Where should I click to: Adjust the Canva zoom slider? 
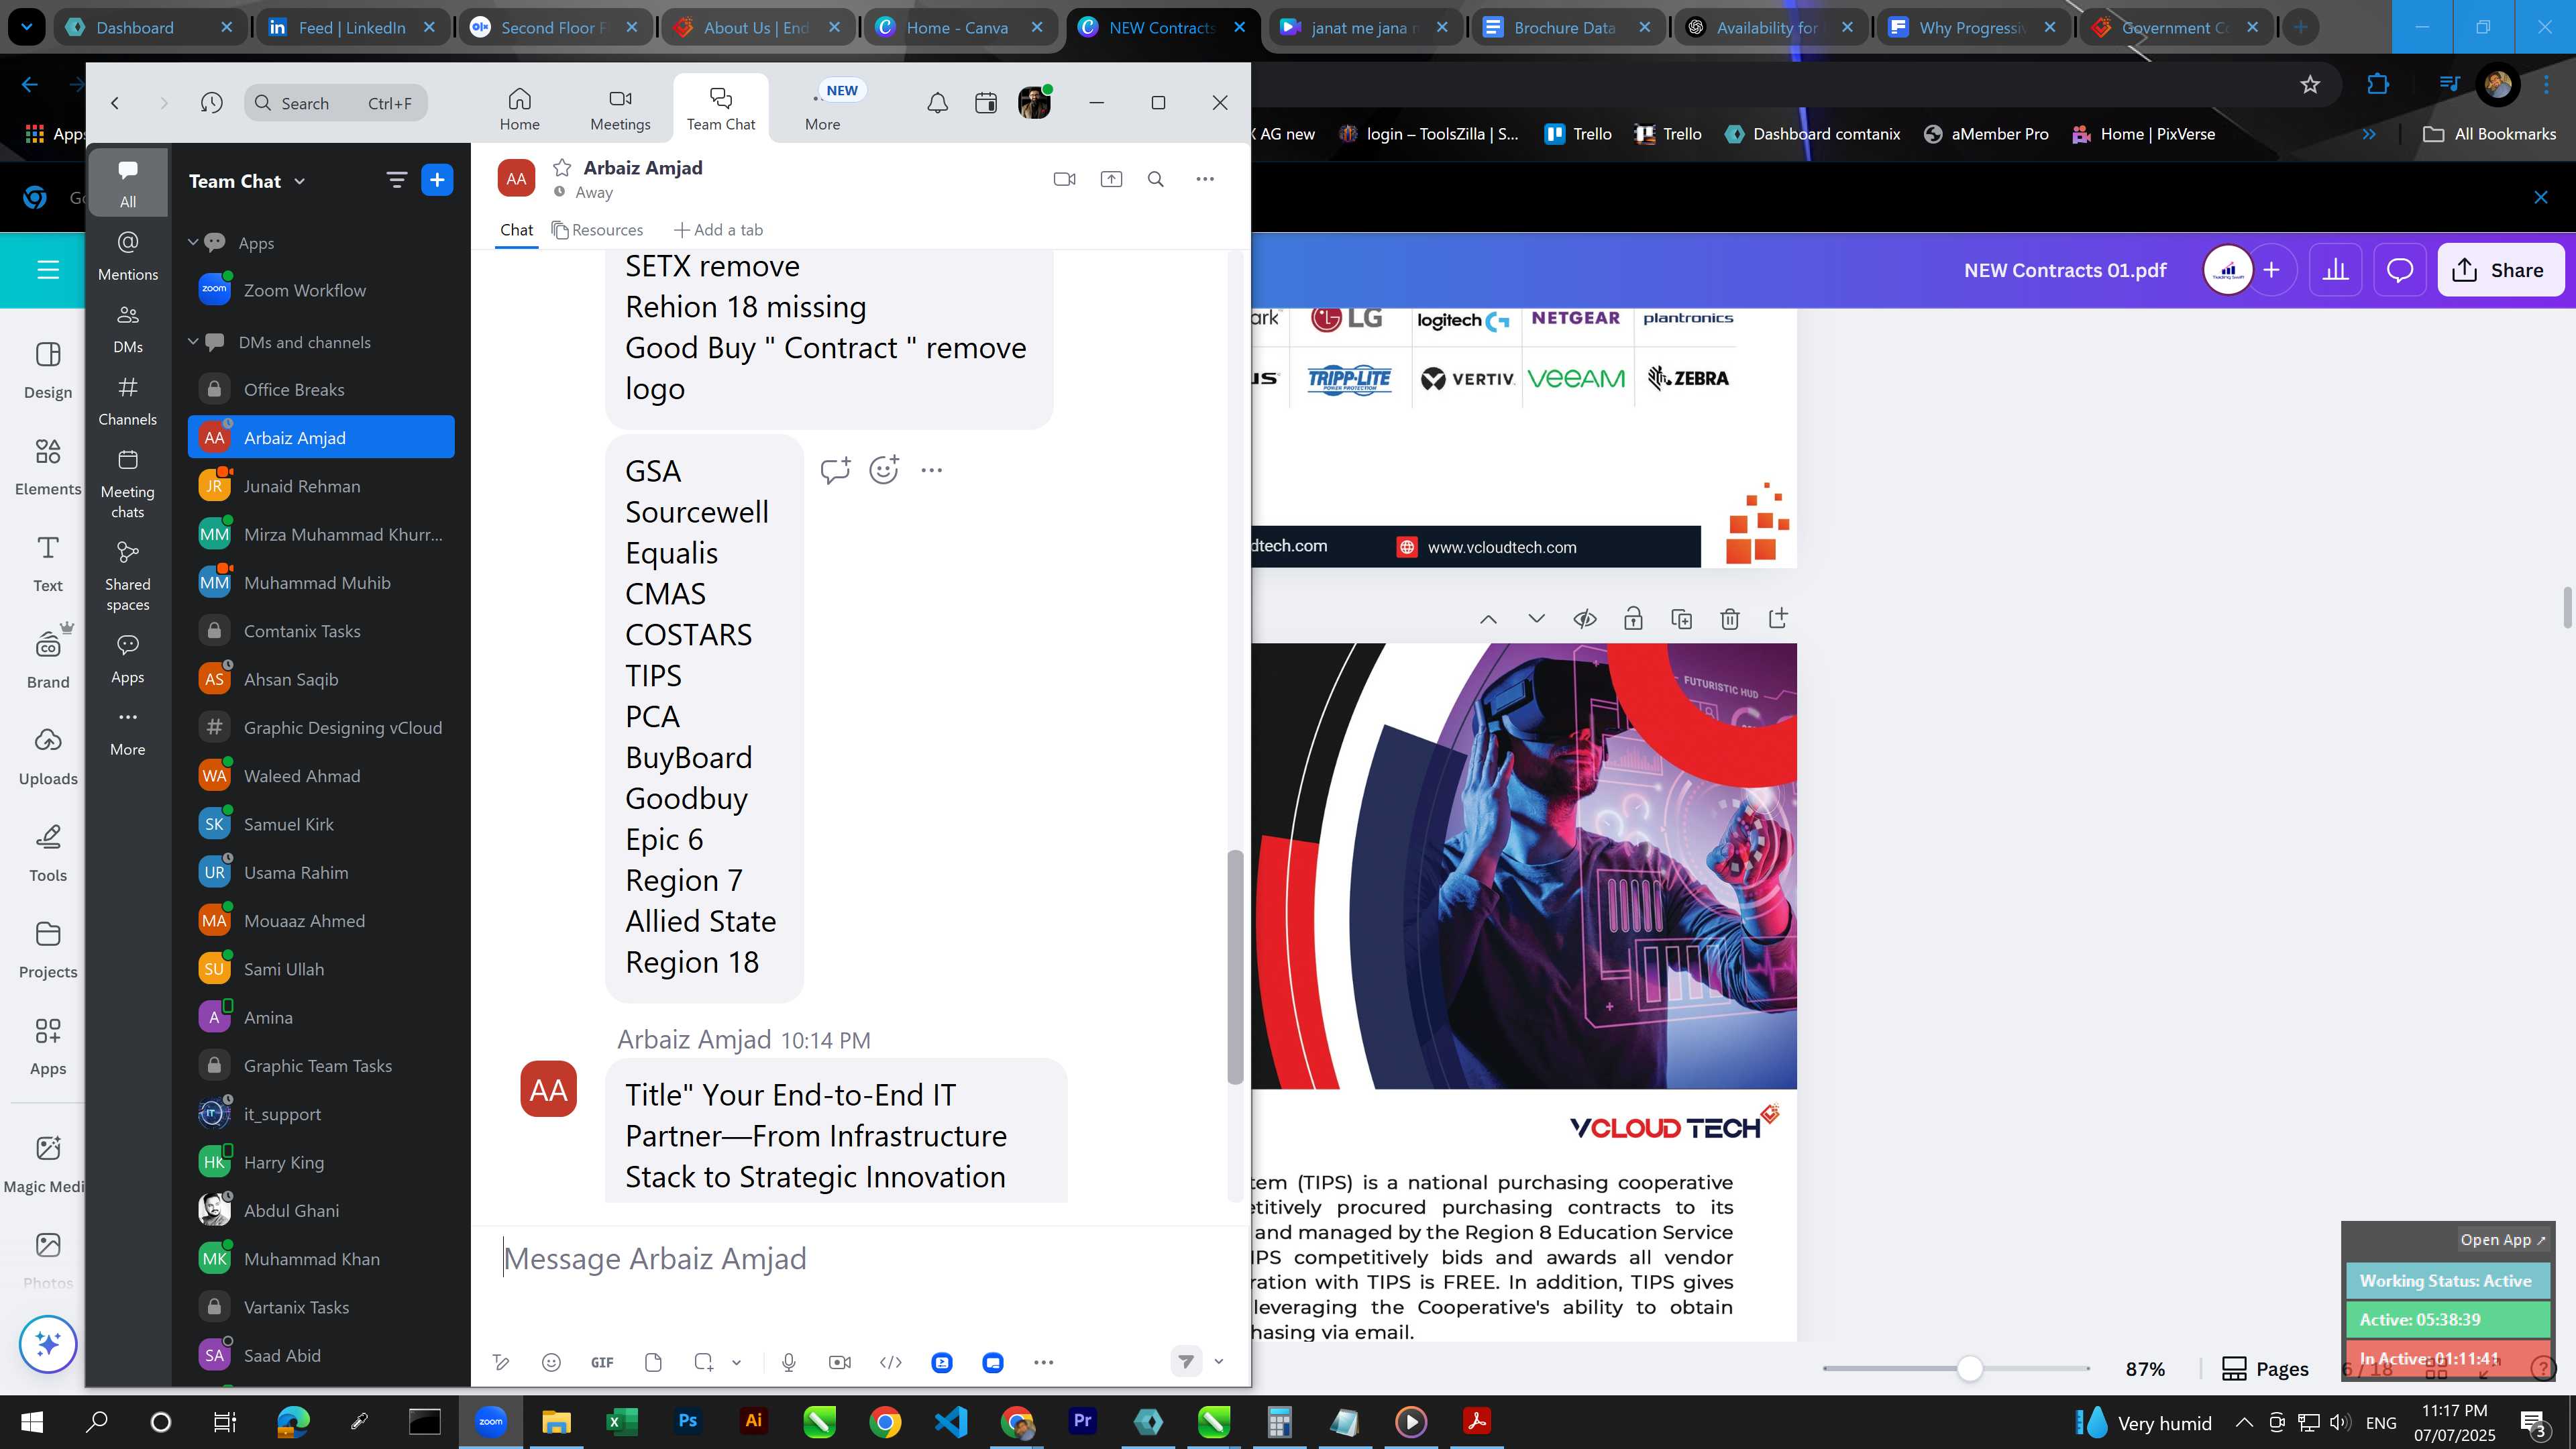pos(1969,1369)
